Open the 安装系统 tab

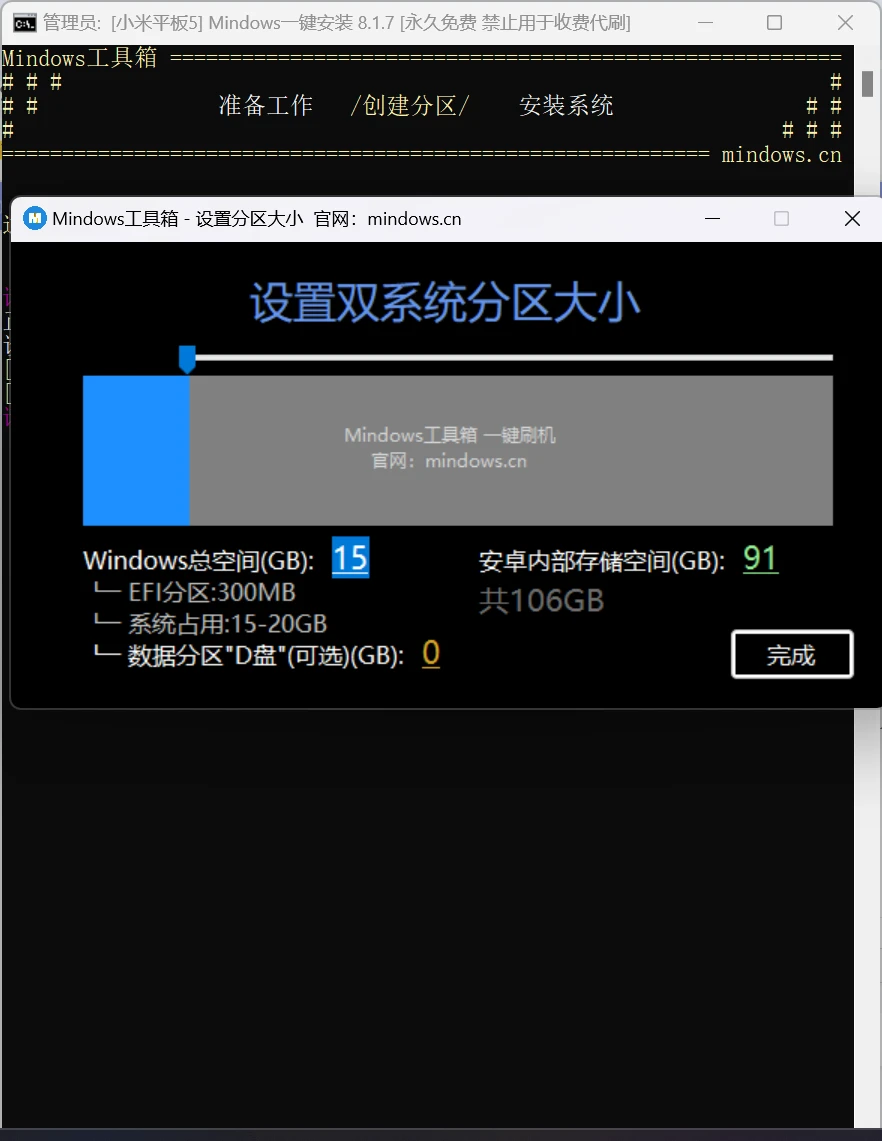pyautogui.click(x=566, y=105)
